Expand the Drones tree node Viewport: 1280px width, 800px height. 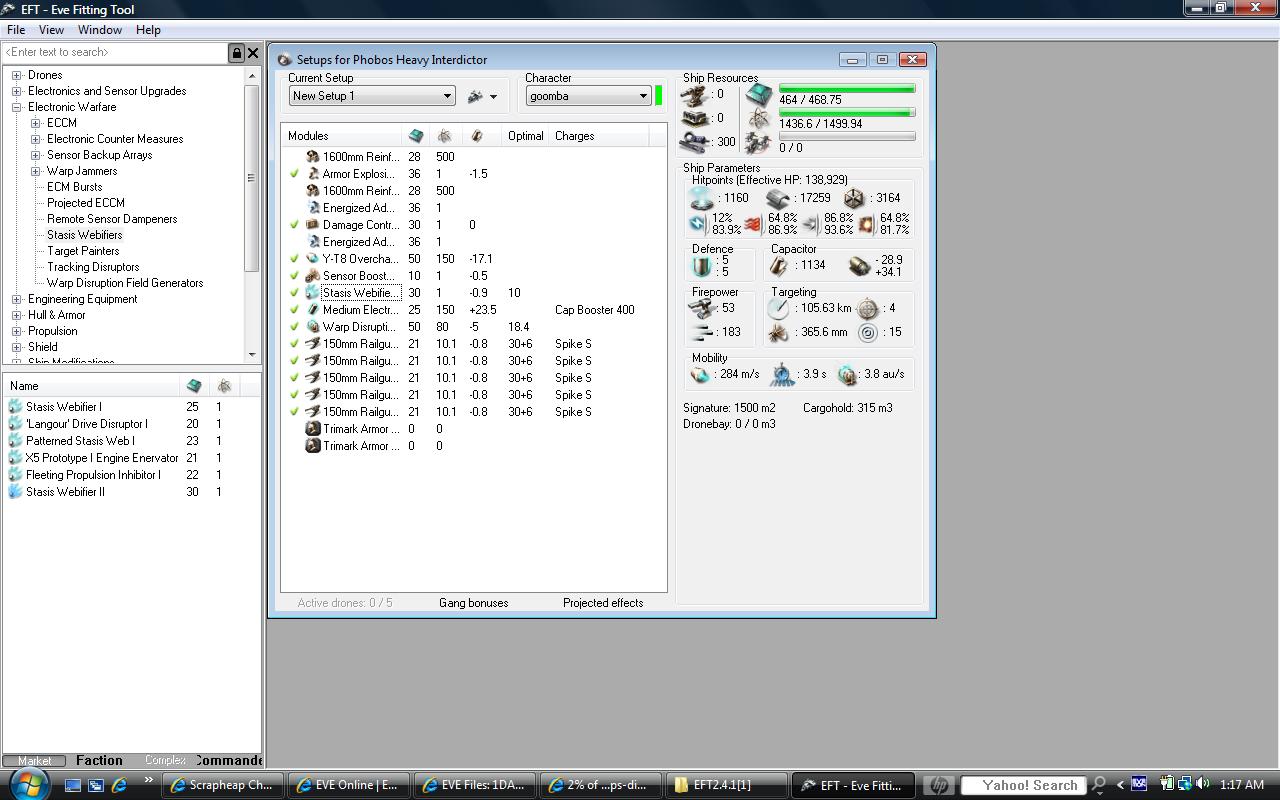pyautogui.click(x=17, y=75)
